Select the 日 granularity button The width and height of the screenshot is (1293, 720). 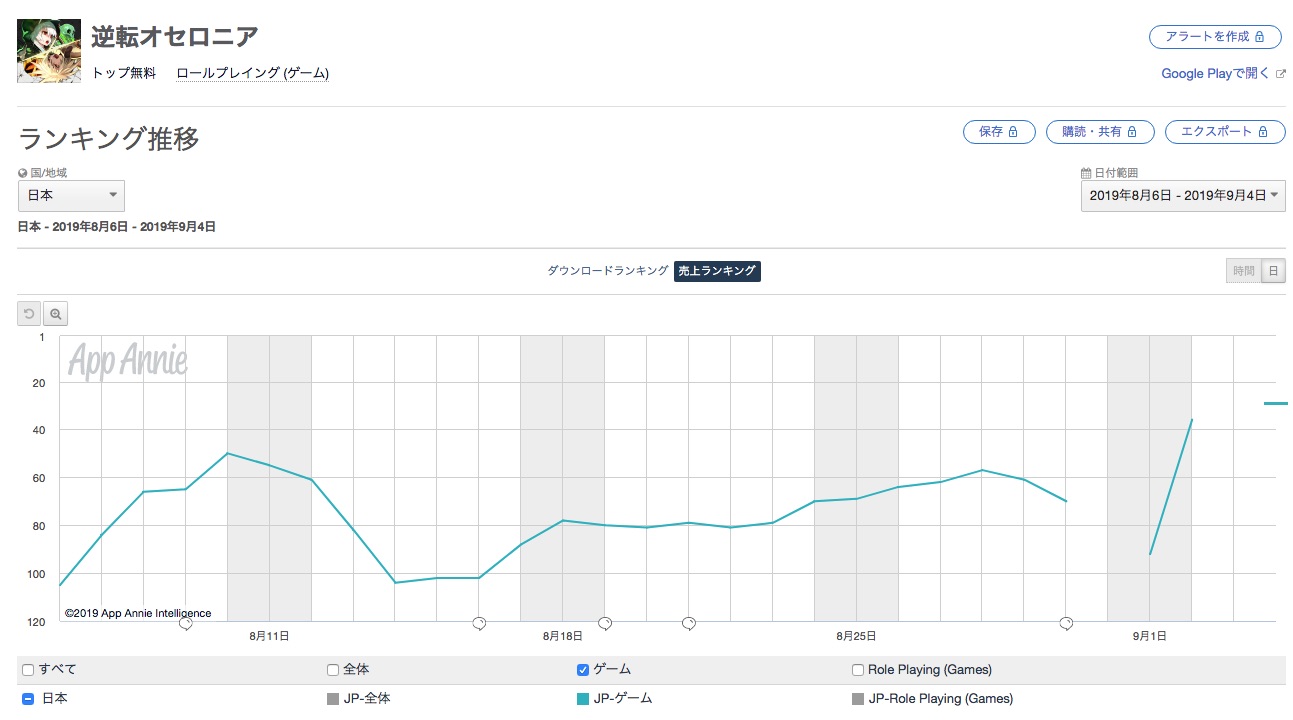pyautogui.click(x=1273, y=271)
